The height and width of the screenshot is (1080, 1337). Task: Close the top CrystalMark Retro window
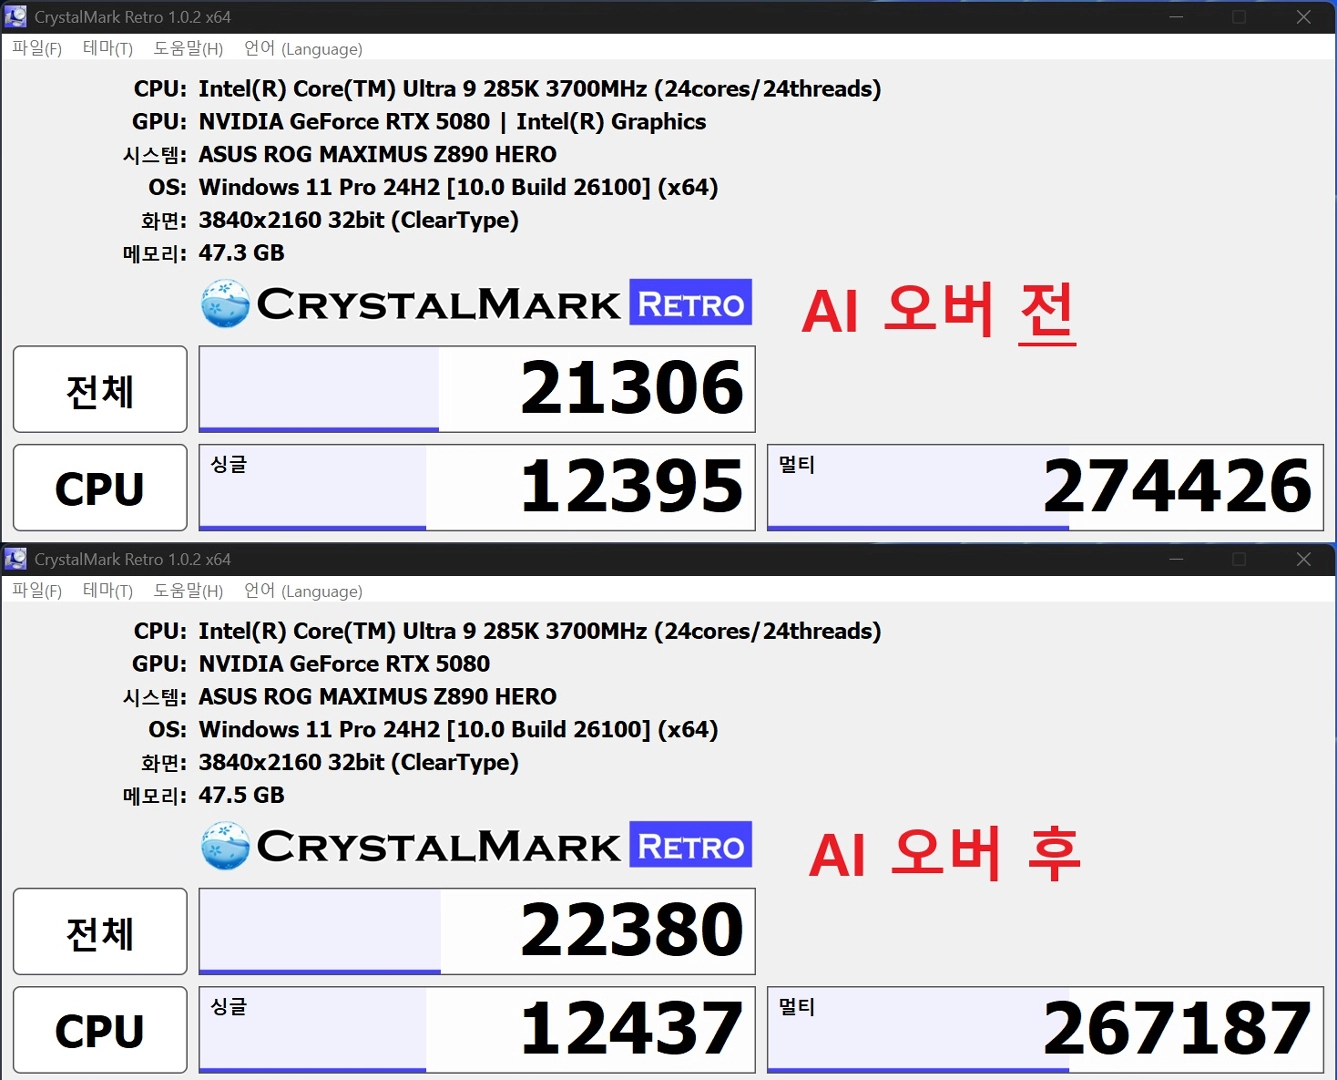[x=1303, y=17]
